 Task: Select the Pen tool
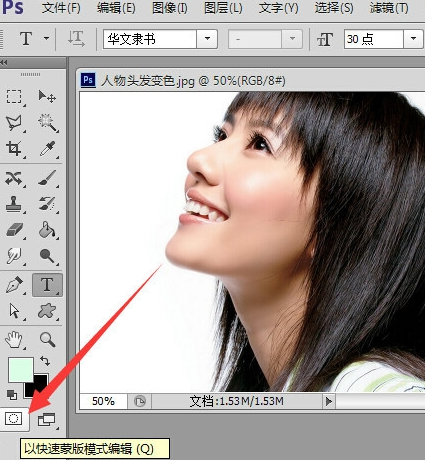(x=14, y=285)
